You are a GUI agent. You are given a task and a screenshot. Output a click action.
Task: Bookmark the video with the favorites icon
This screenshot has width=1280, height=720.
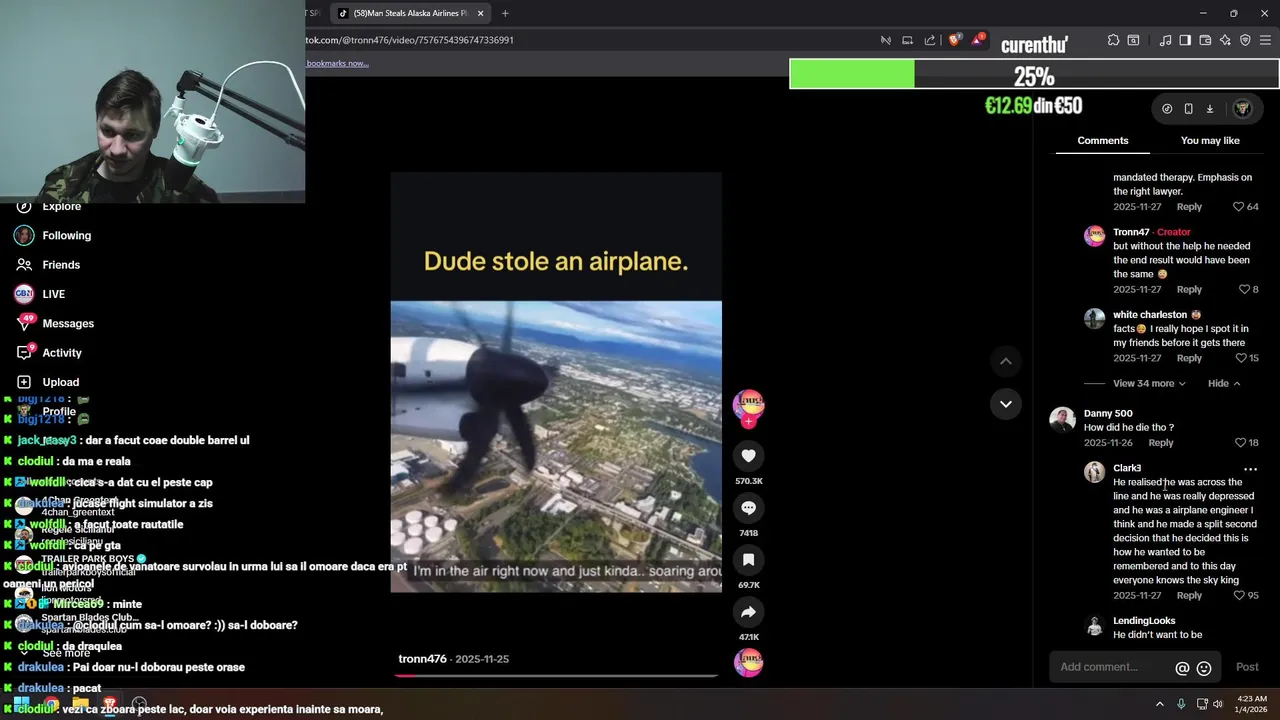[x=748, y=560]
